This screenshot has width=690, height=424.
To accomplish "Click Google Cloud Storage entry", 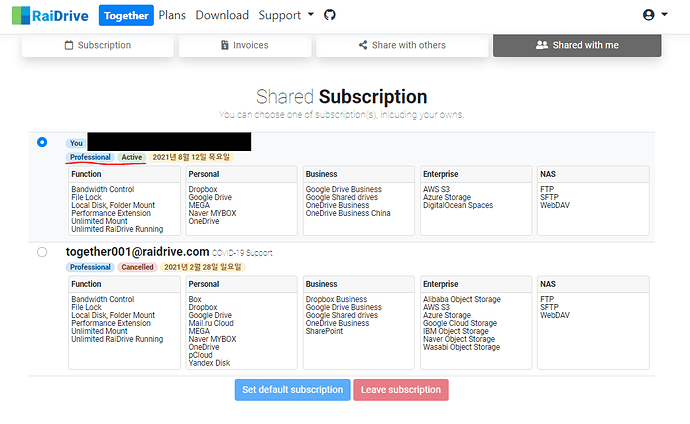I will pyautogui.click(x=460, y=323).
